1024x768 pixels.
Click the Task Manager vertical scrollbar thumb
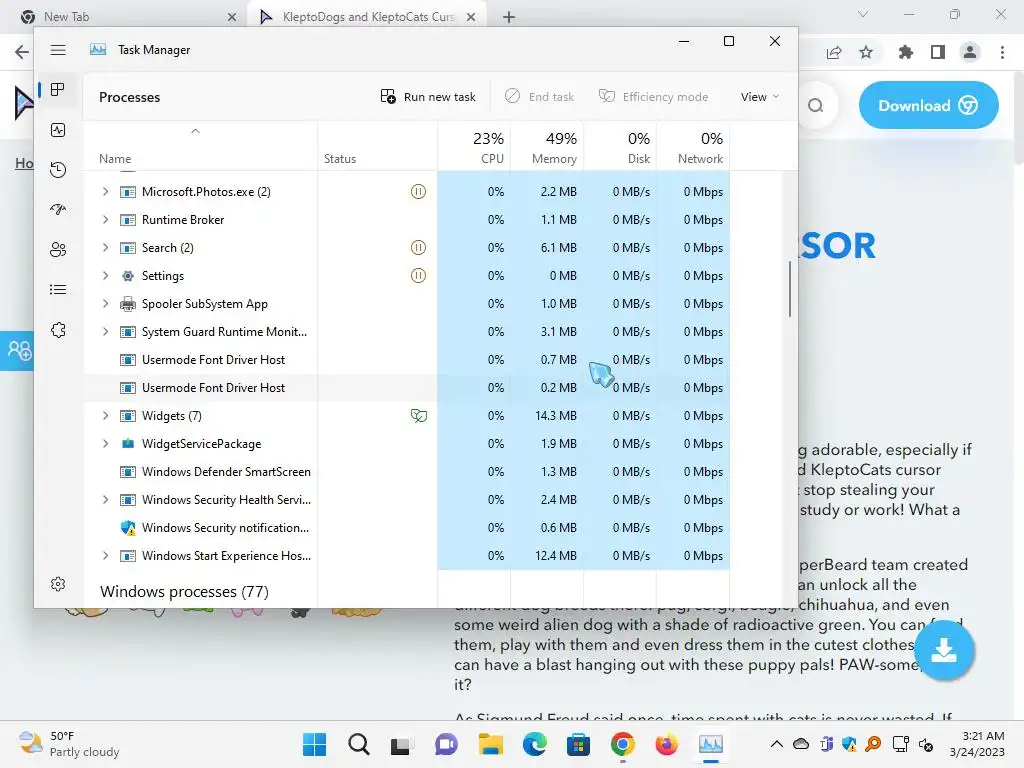coord(790,289)
